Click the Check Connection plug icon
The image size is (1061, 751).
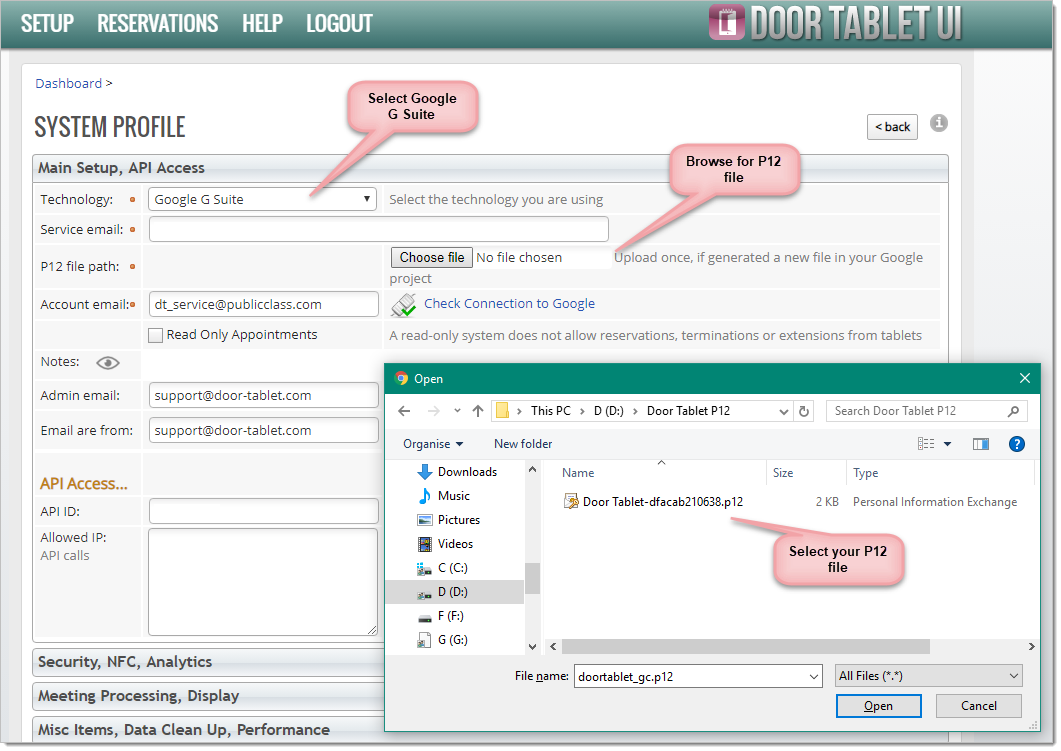[x=404, y=305]
